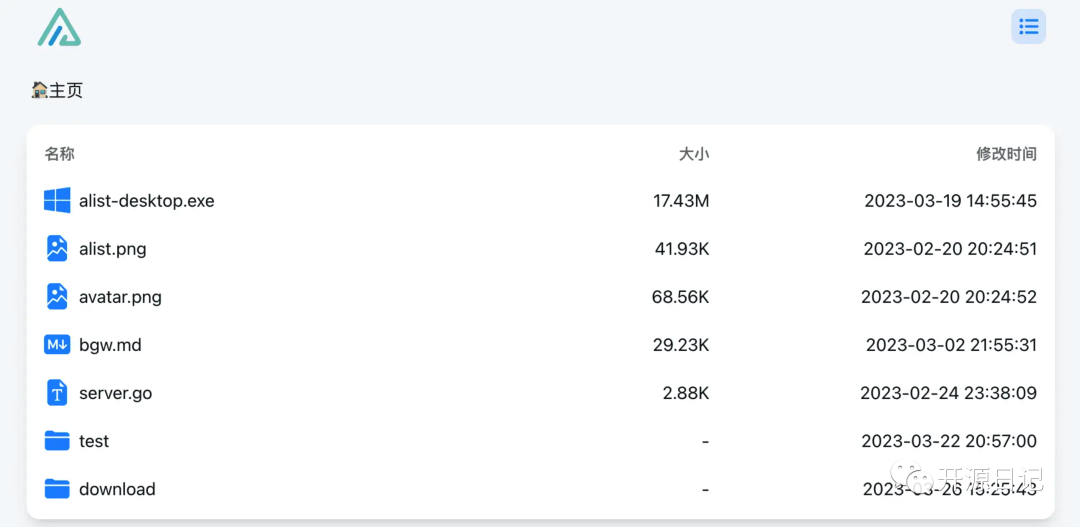Click the AList logo icon
The width and height of the screenshot is (1080, 527).
(x=59, y=28)
